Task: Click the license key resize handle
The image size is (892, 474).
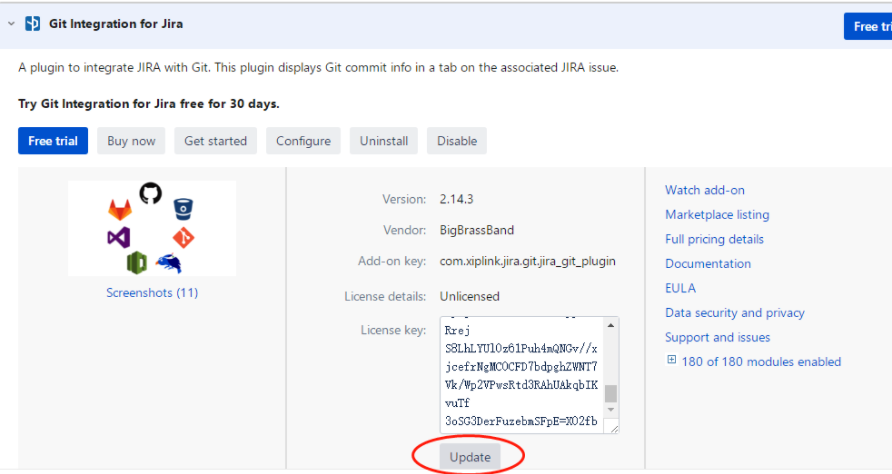Action: [614, 428]
